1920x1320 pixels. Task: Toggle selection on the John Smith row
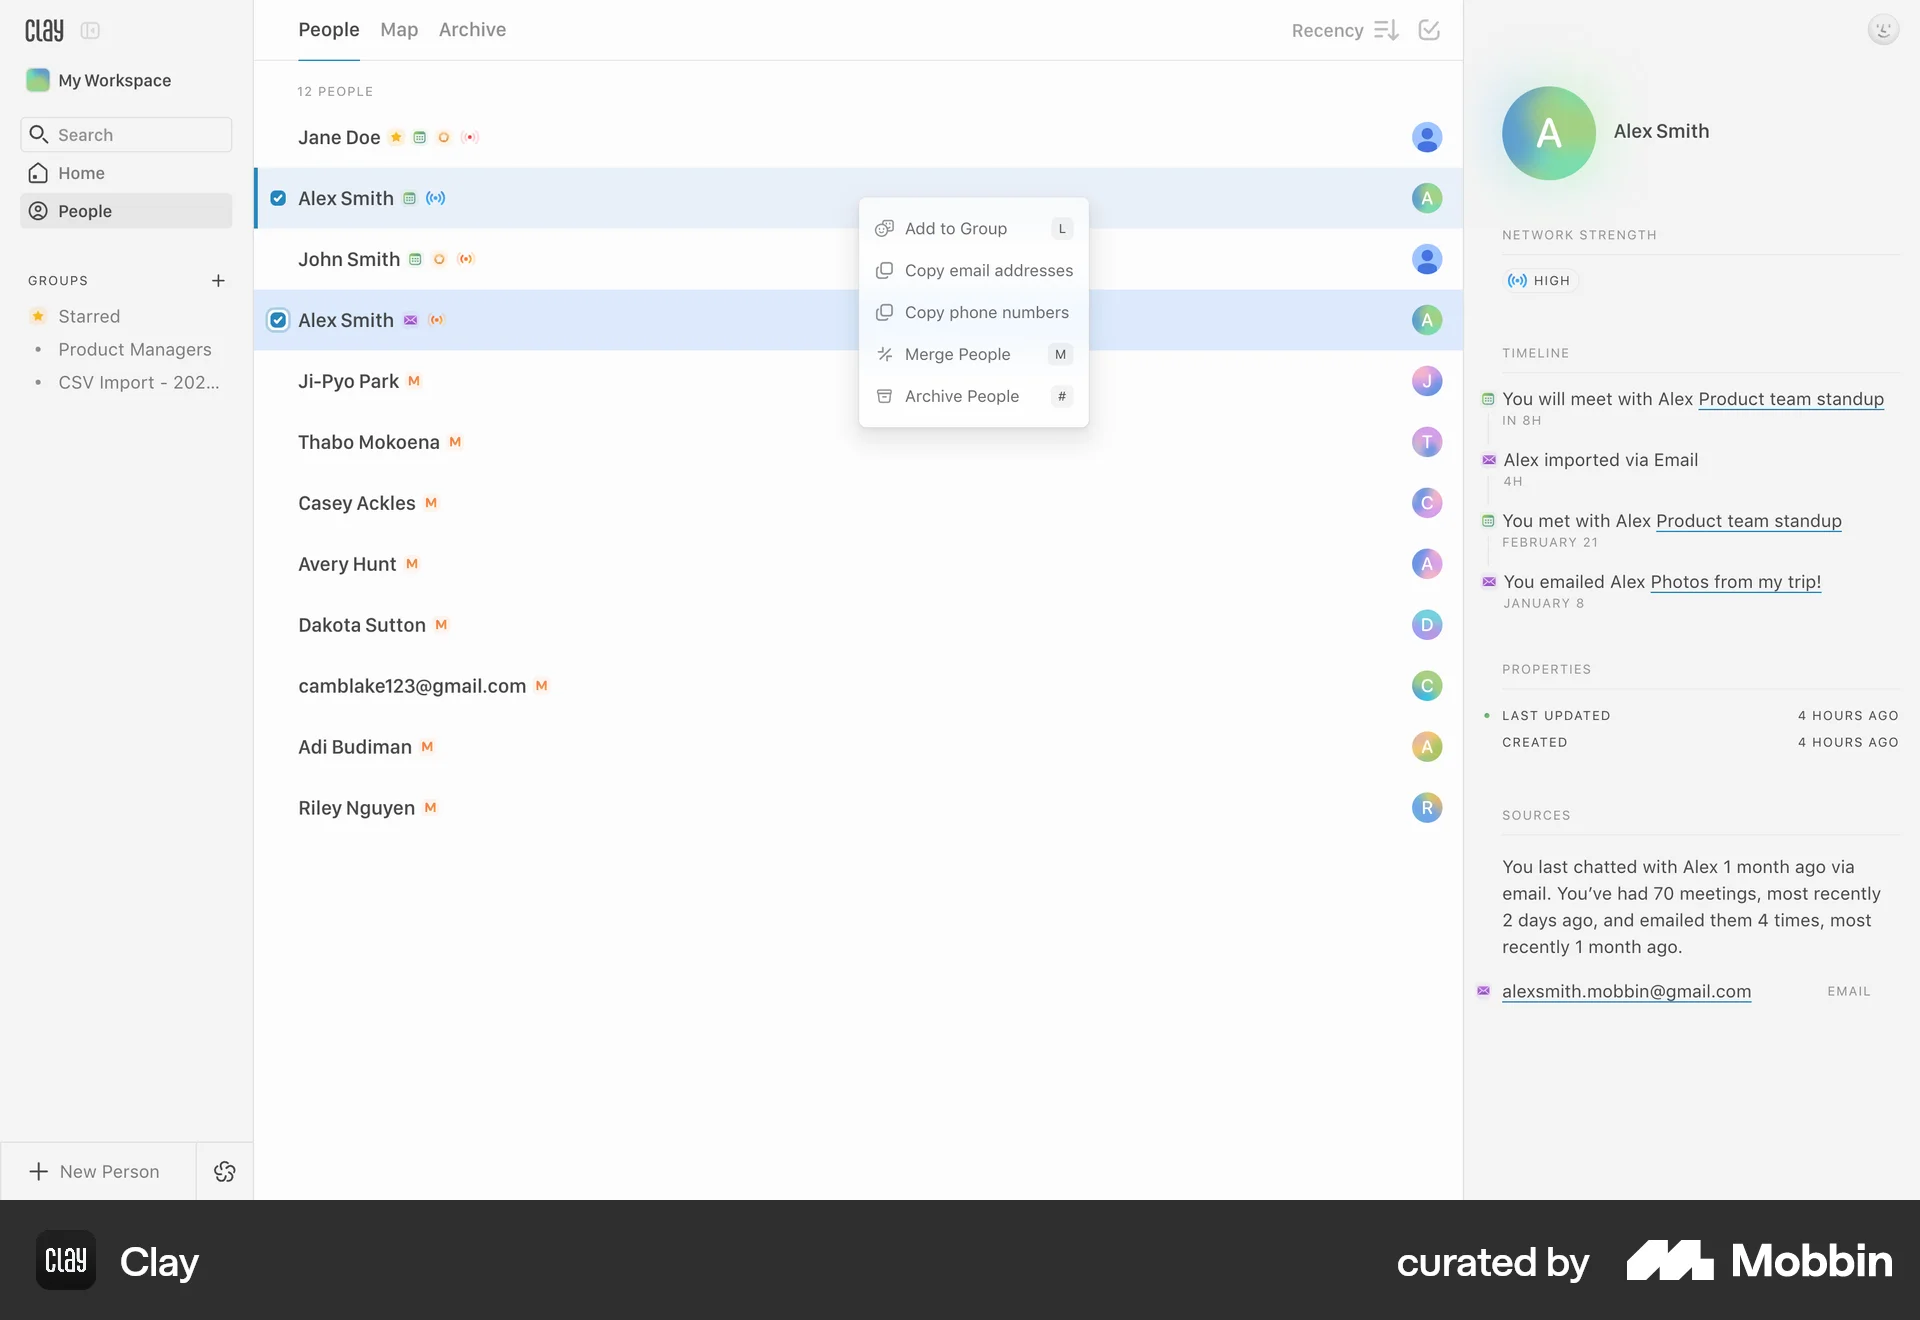[348, 259]
